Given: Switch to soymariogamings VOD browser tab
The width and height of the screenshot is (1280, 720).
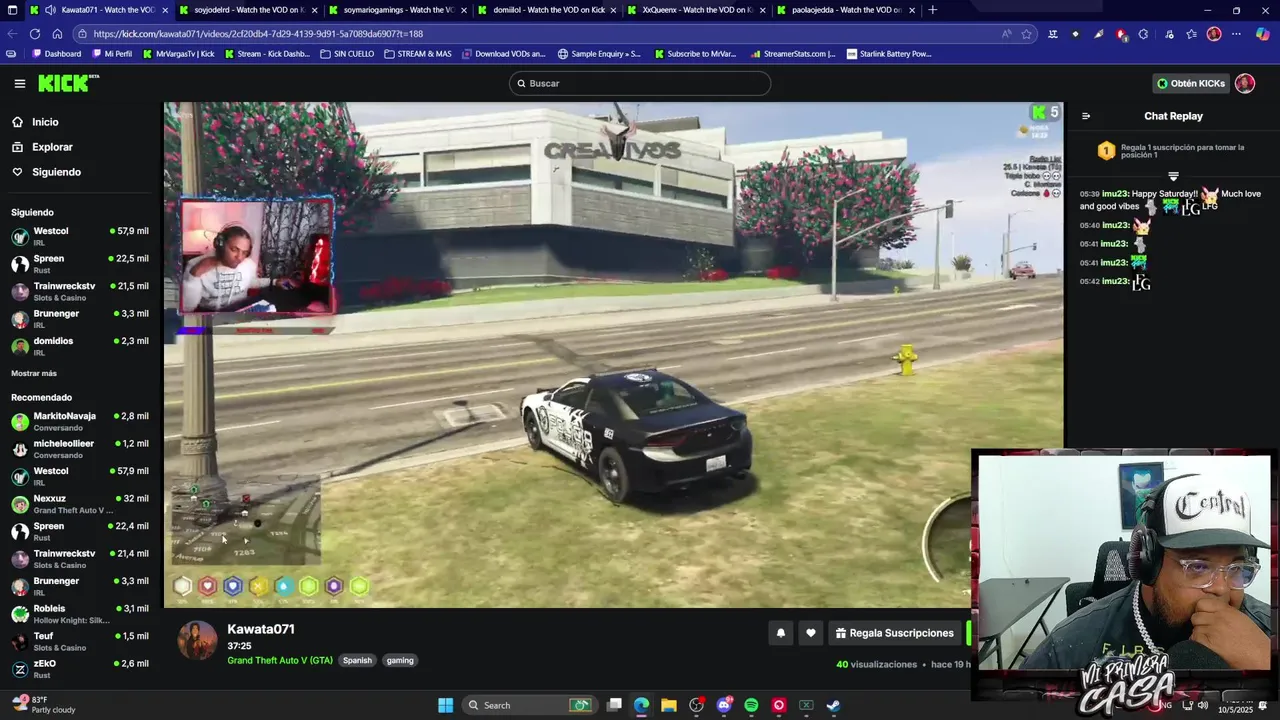Looking at the screenshot, I should pos(396,10).
